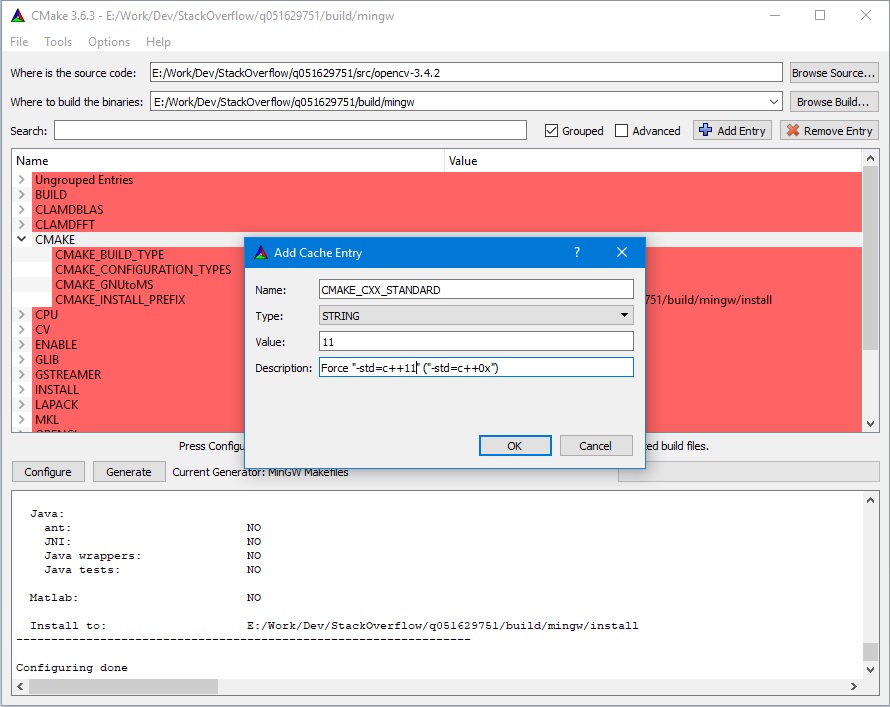Expand the GLIB group
The height and width of the screenshot is (707, 890).
click(22, 360)
